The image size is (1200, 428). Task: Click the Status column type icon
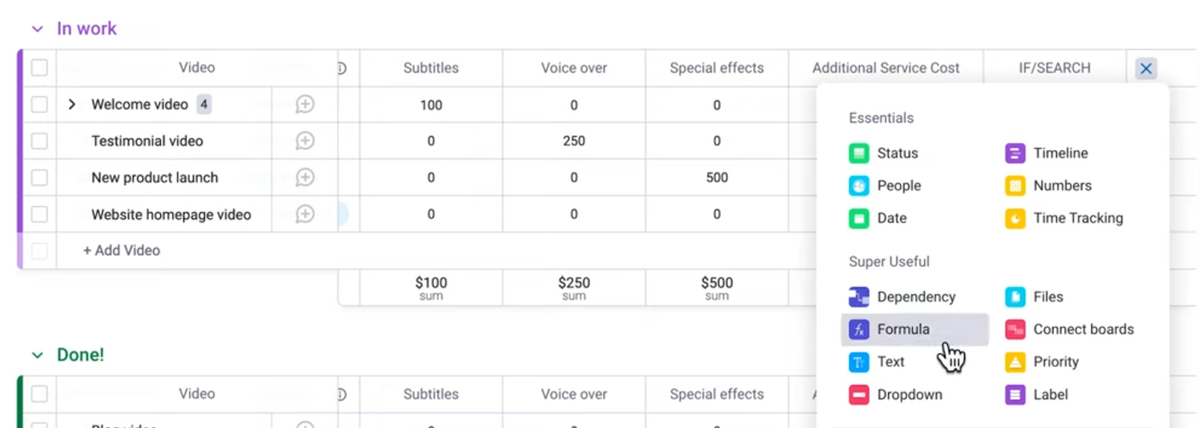tap(859, 153)
